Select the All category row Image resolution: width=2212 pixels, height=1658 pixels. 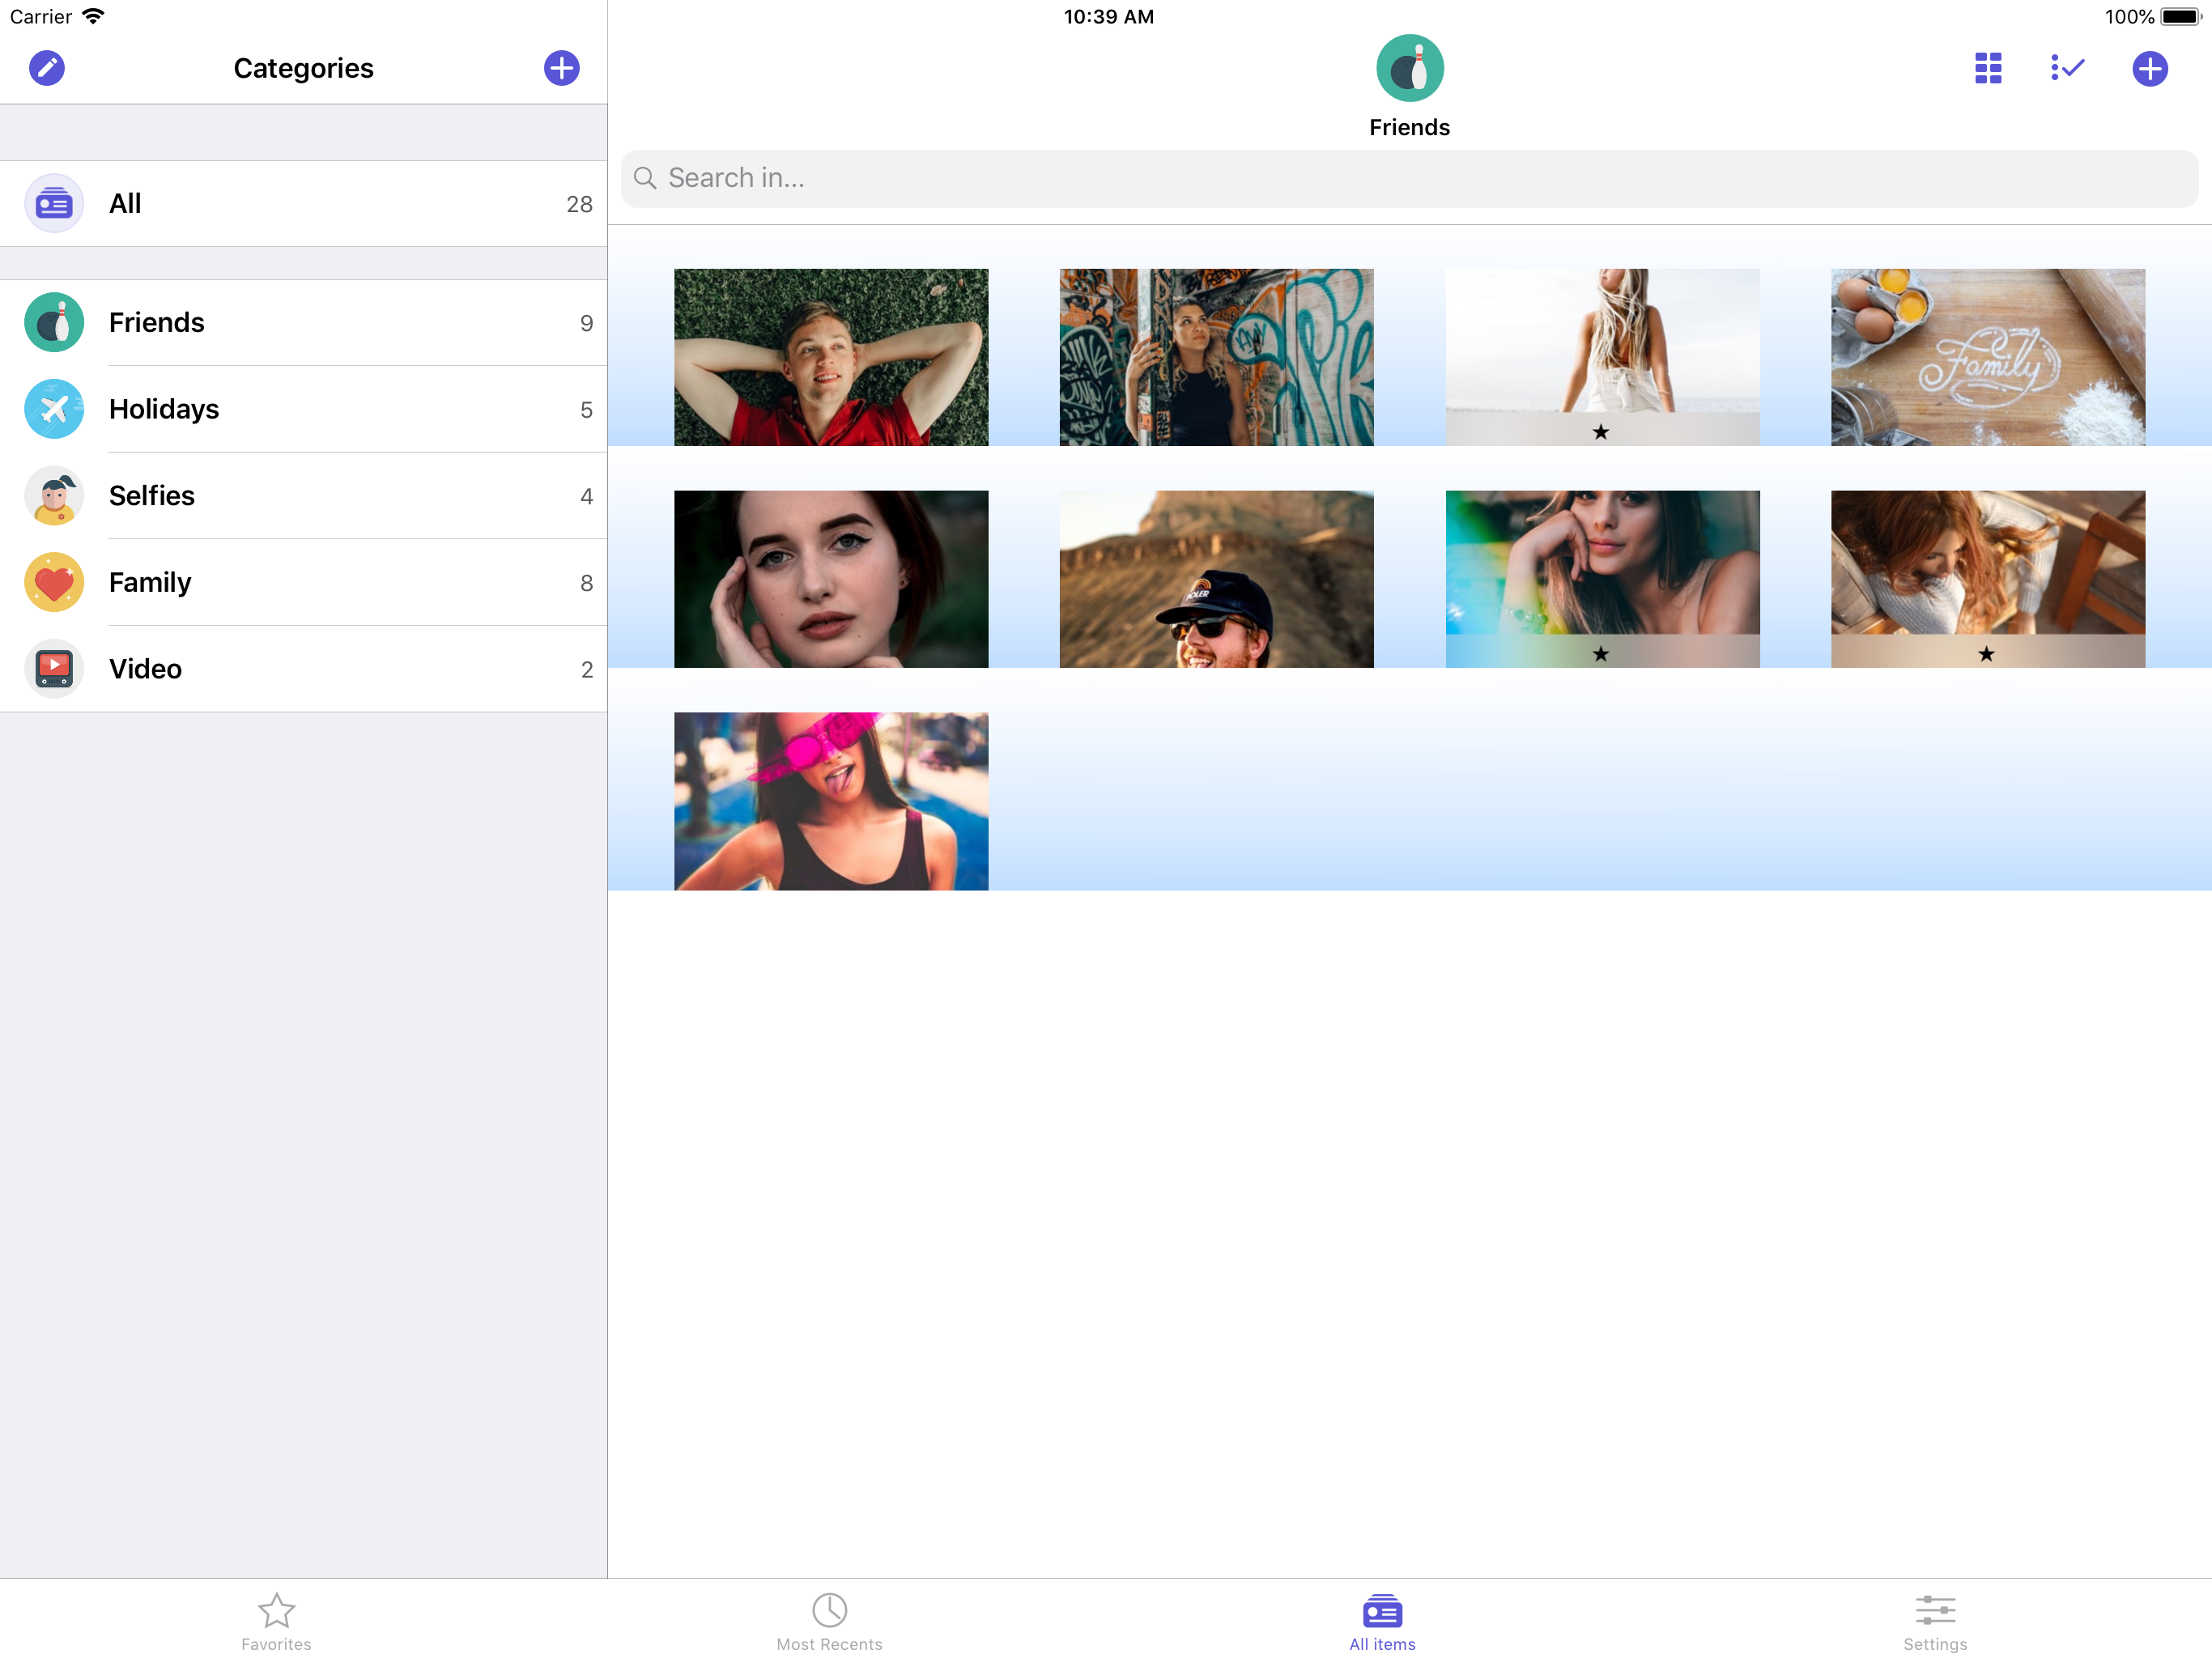pos(303,203)
